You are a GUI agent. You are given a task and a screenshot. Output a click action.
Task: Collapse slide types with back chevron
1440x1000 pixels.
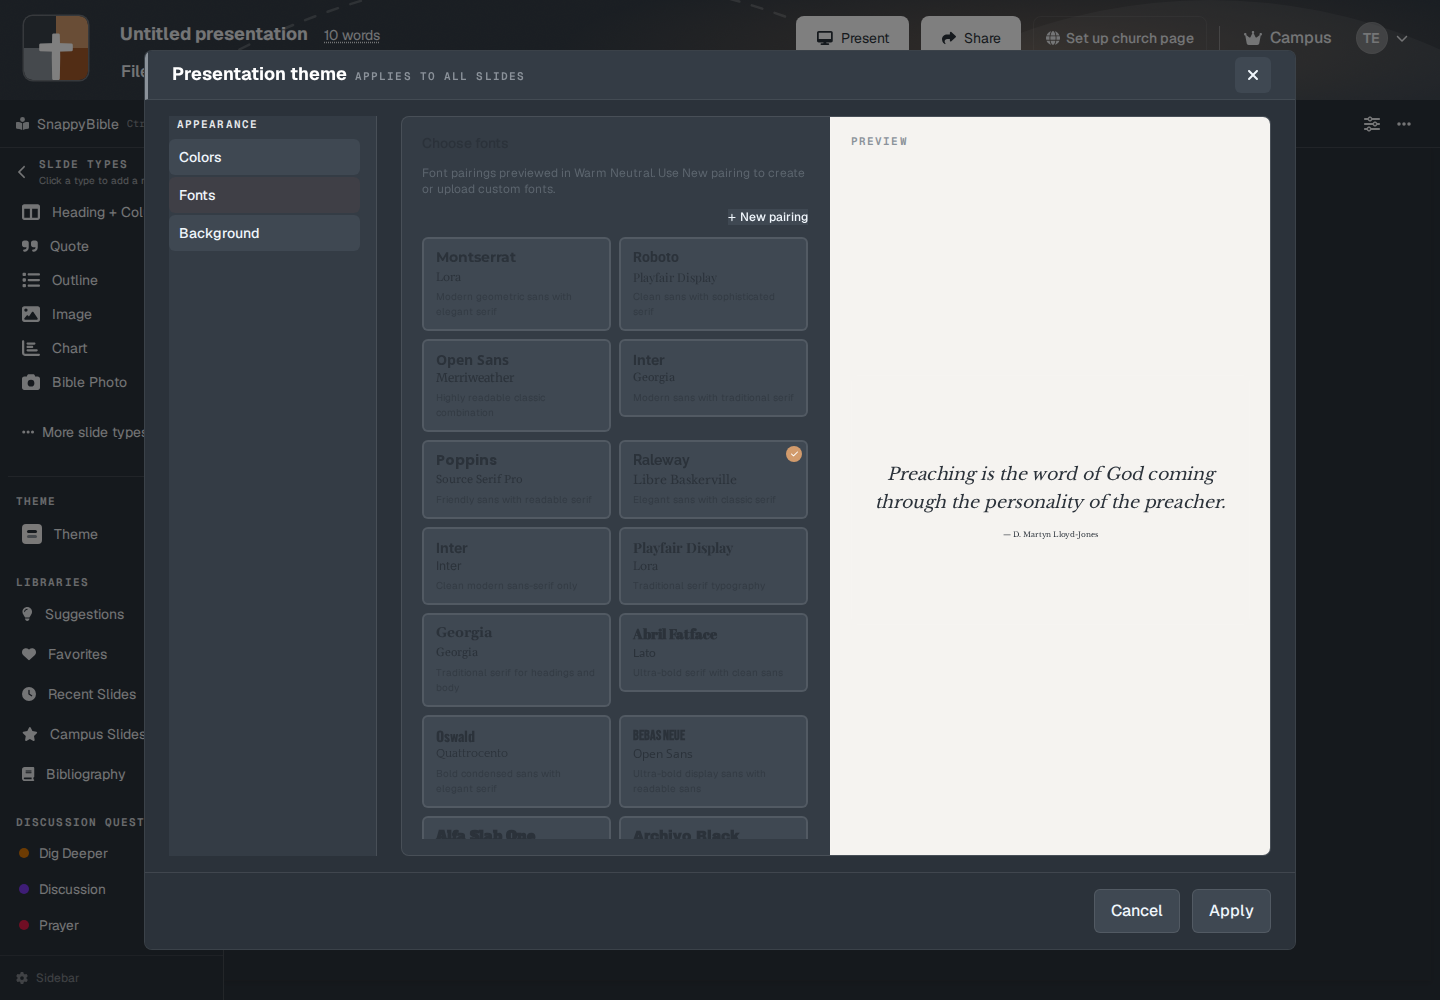click(22, 172)
